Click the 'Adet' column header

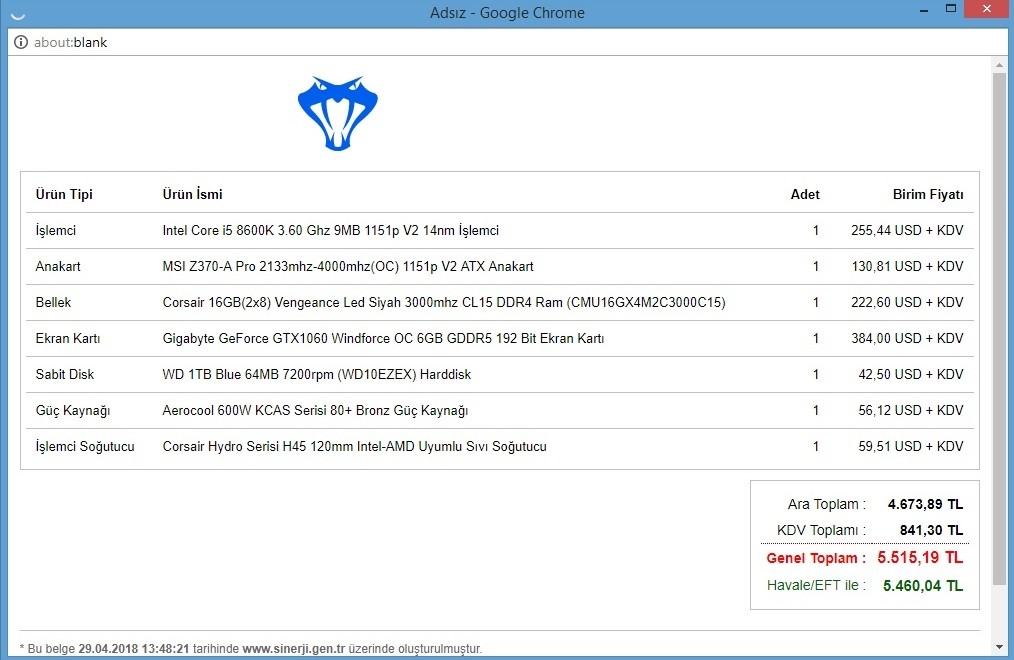(804, 195)
